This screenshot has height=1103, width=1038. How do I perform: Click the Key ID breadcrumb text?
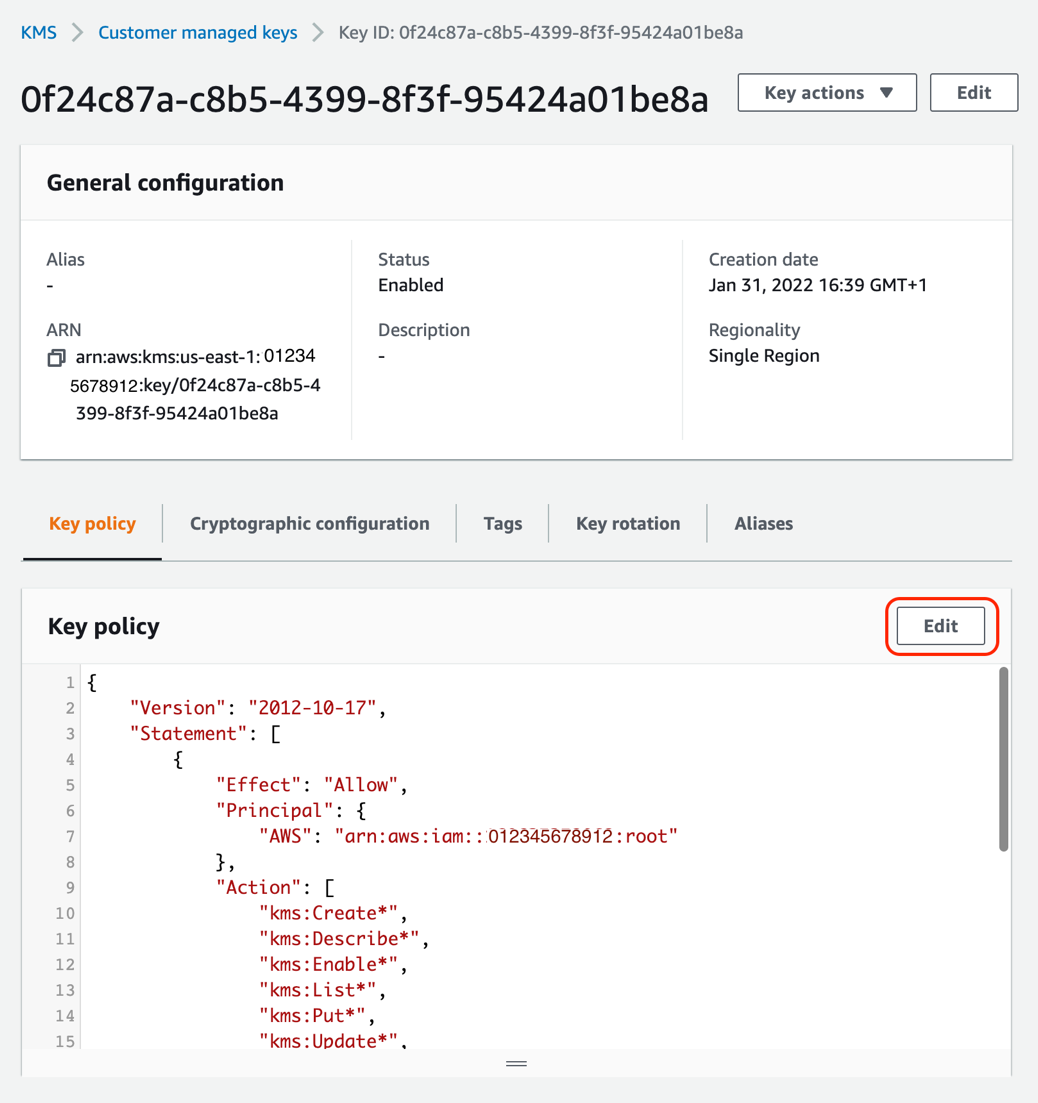point(541,32)
